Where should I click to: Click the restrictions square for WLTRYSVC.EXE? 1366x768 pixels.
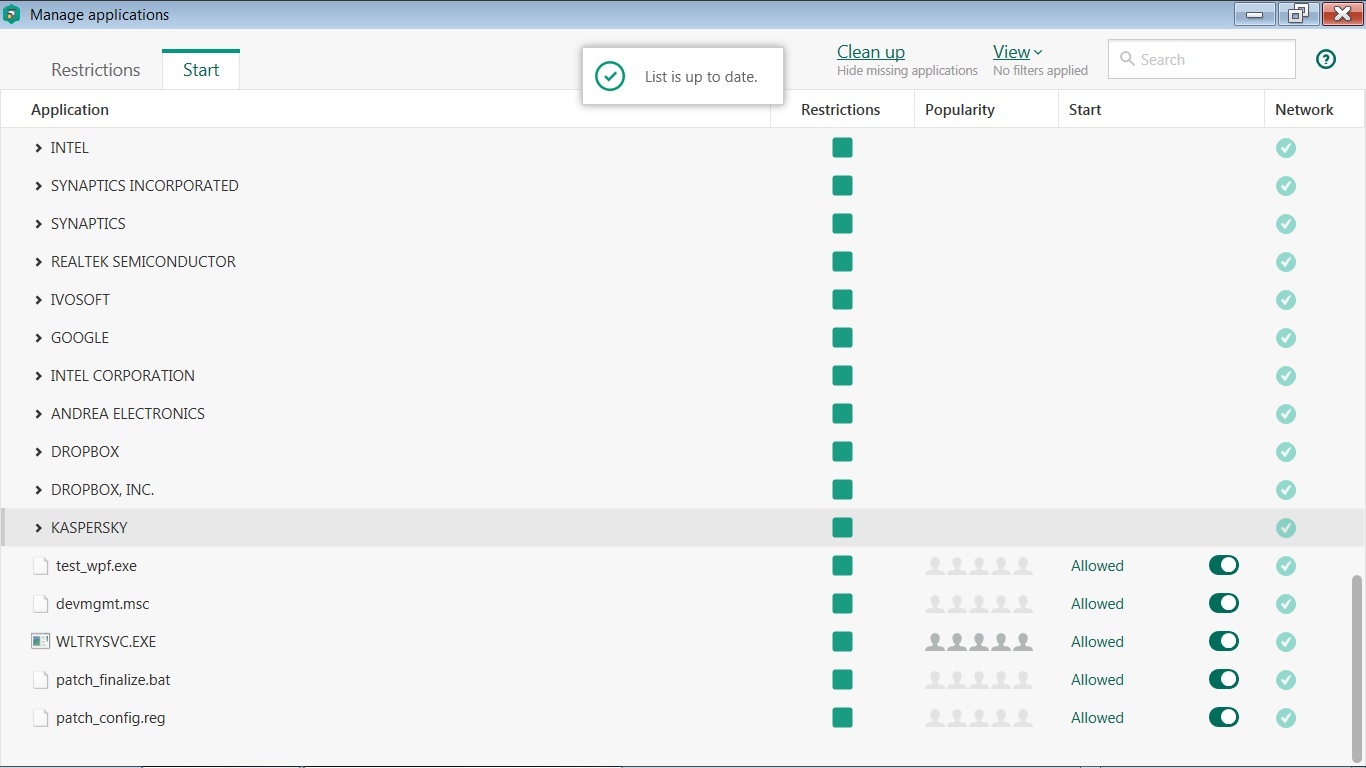[842, 642]
